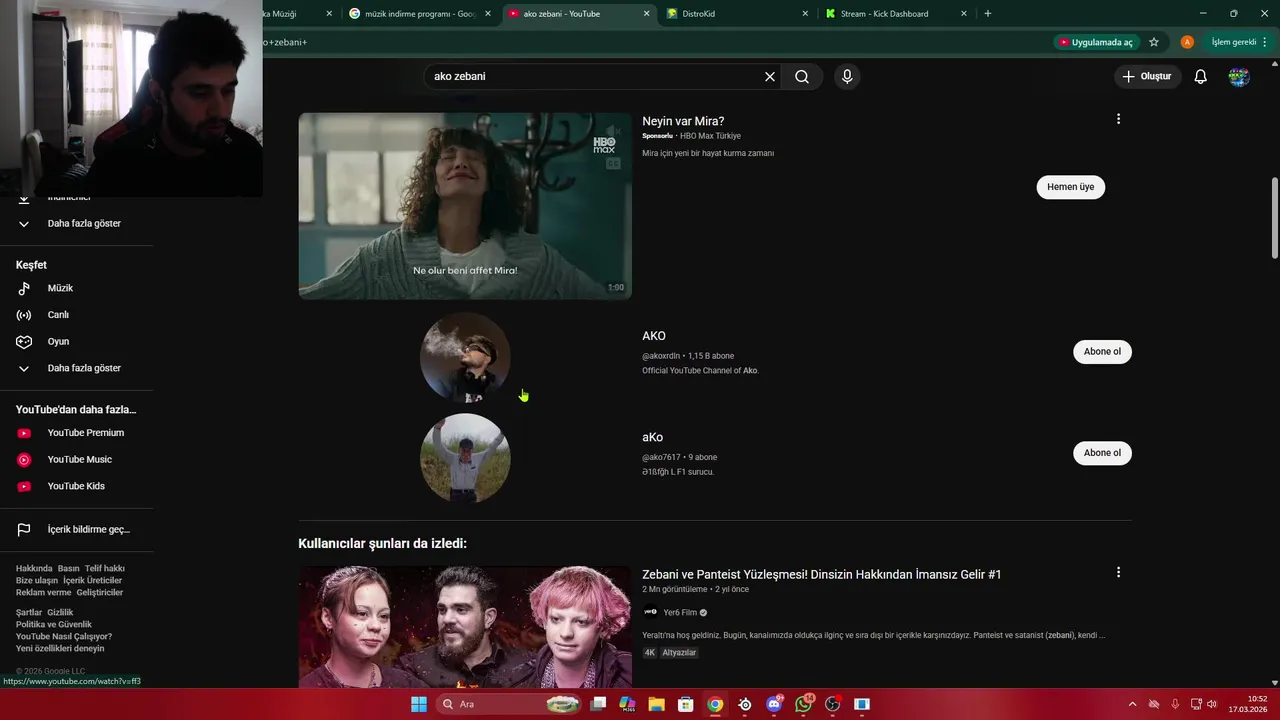The image size is (1280, 720).
Task: Clear the YouTube search text with the X
Action: 770,76
